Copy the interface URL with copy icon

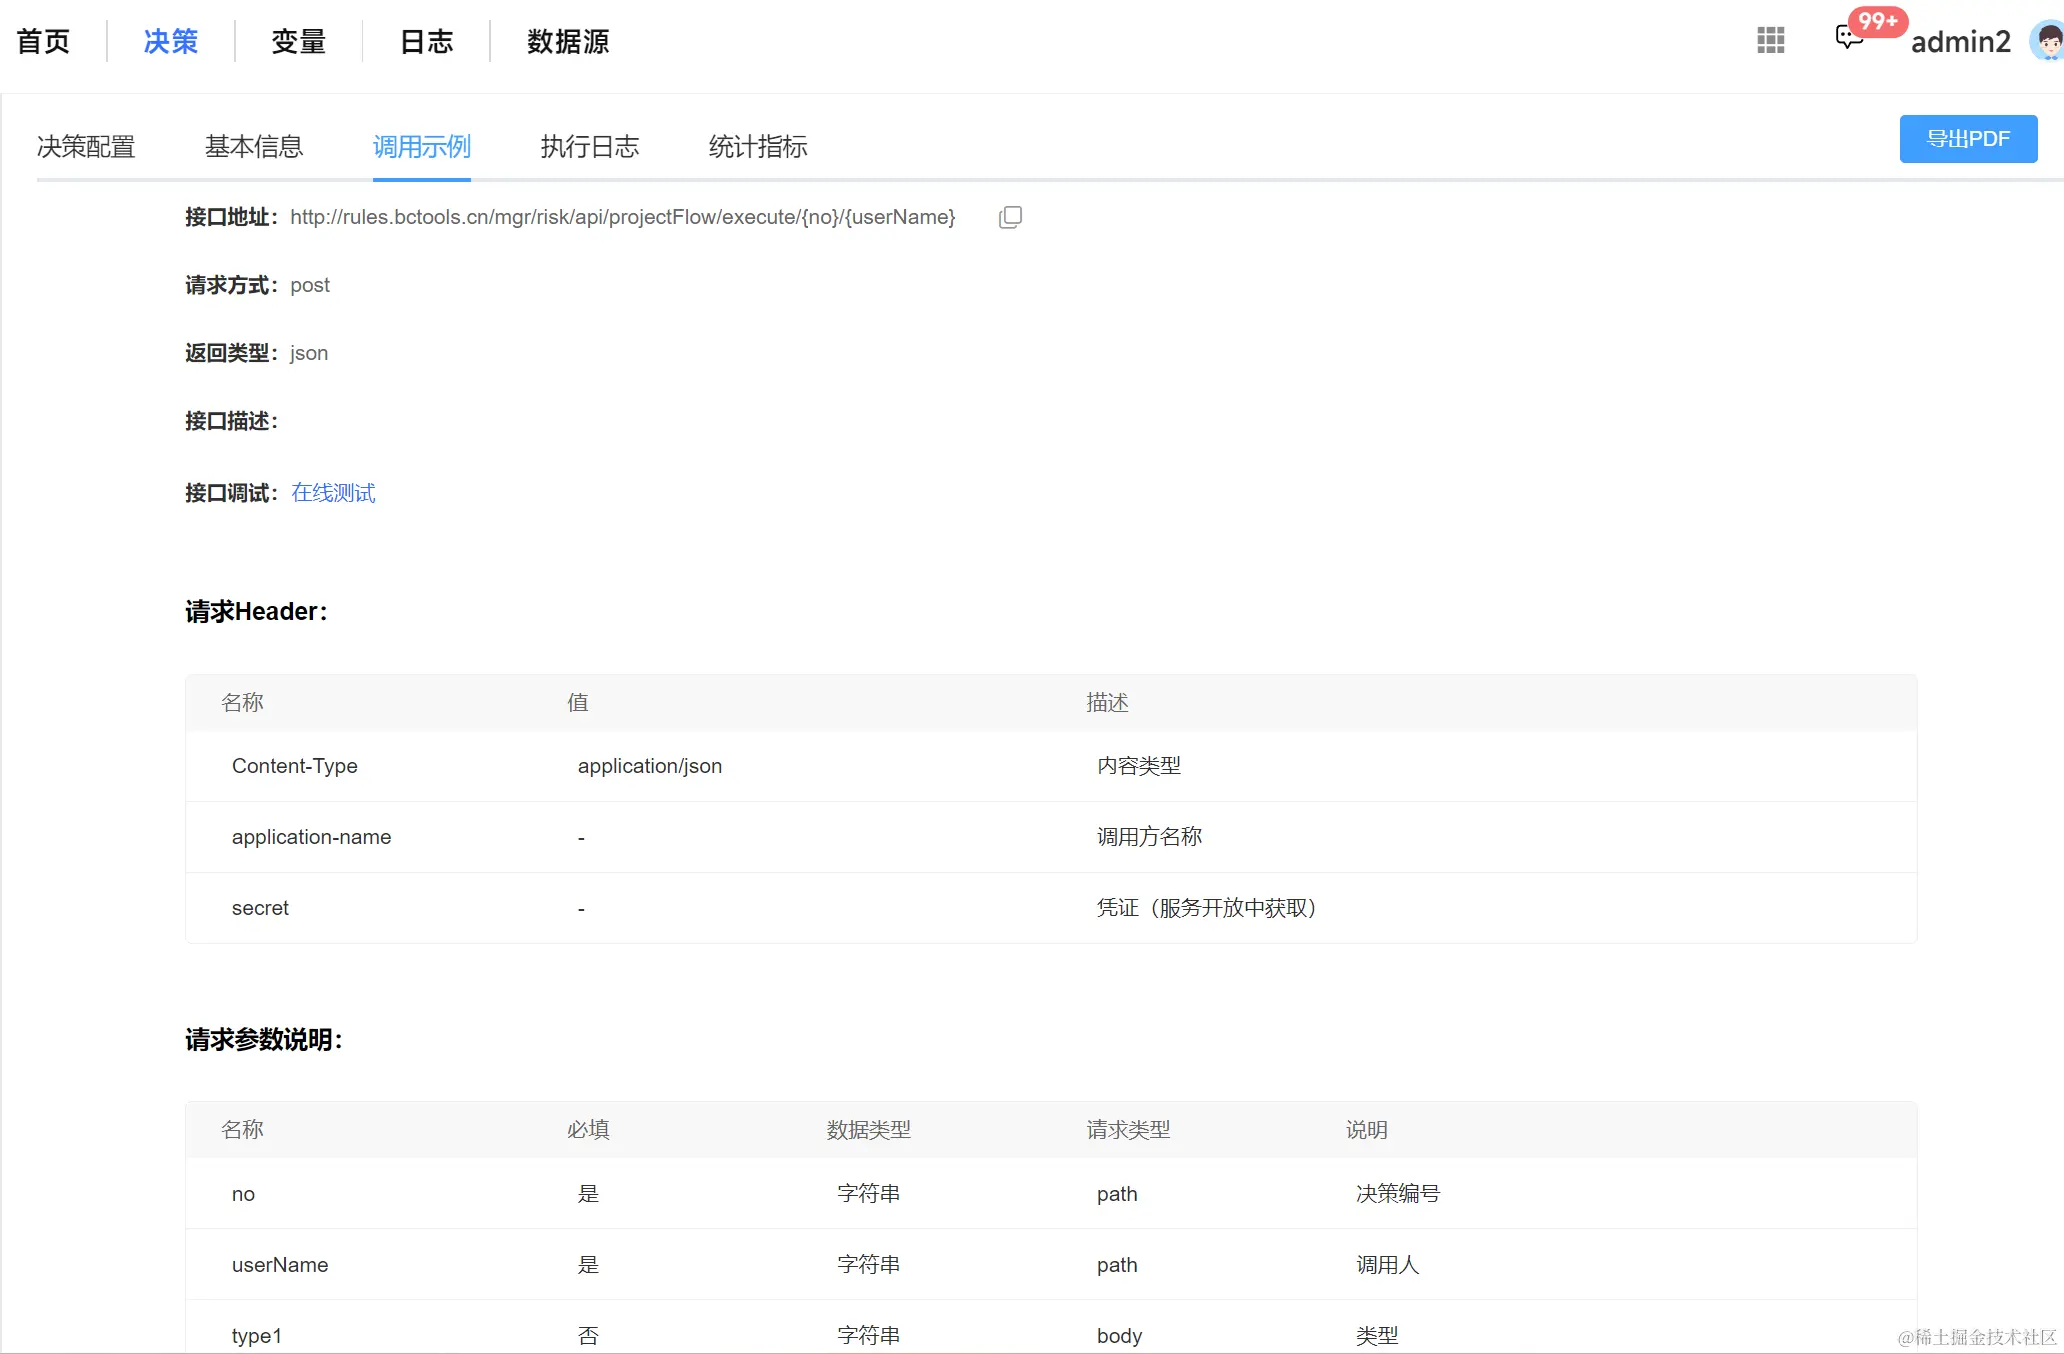click(x=1010, y=217)
